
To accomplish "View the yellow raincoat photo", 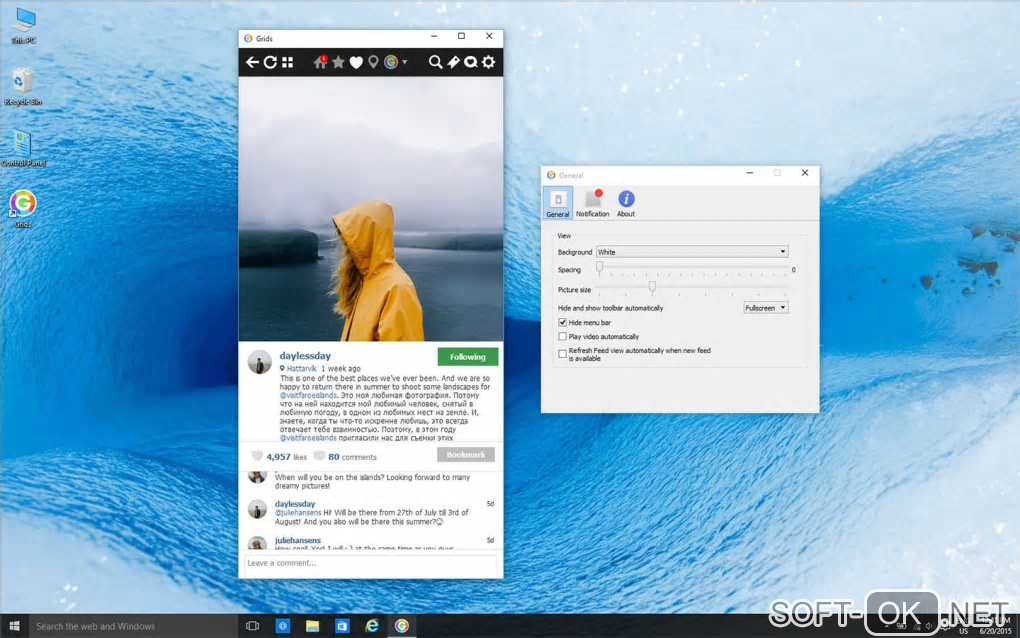I will (x=371, y=209).
